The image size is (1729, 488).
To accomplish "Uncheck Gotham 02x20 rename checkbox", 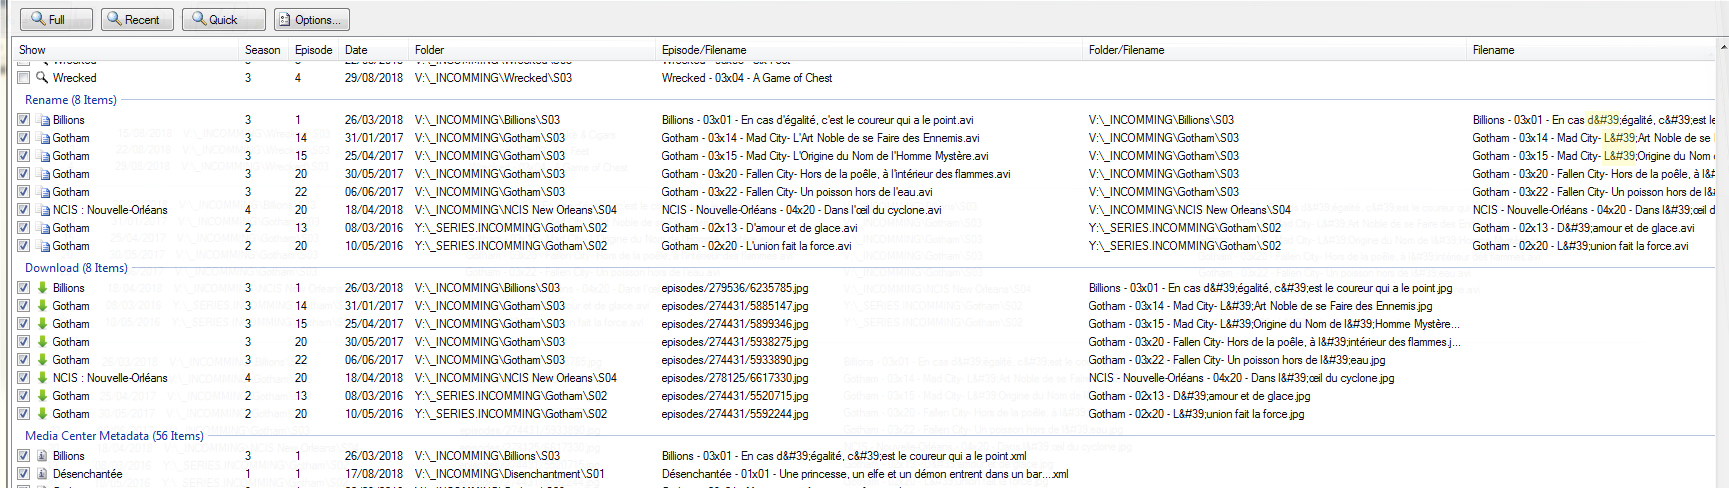I will coord(24,246).
